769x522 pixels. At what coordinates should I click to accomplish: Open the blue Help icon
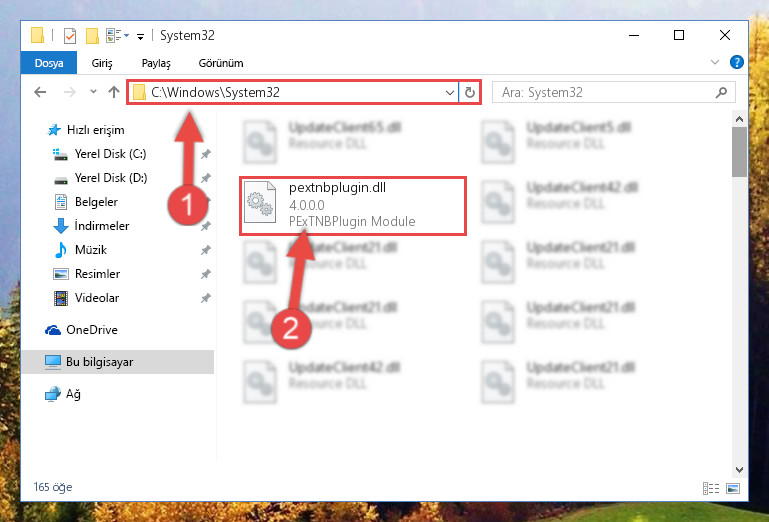tap(736, 62)
